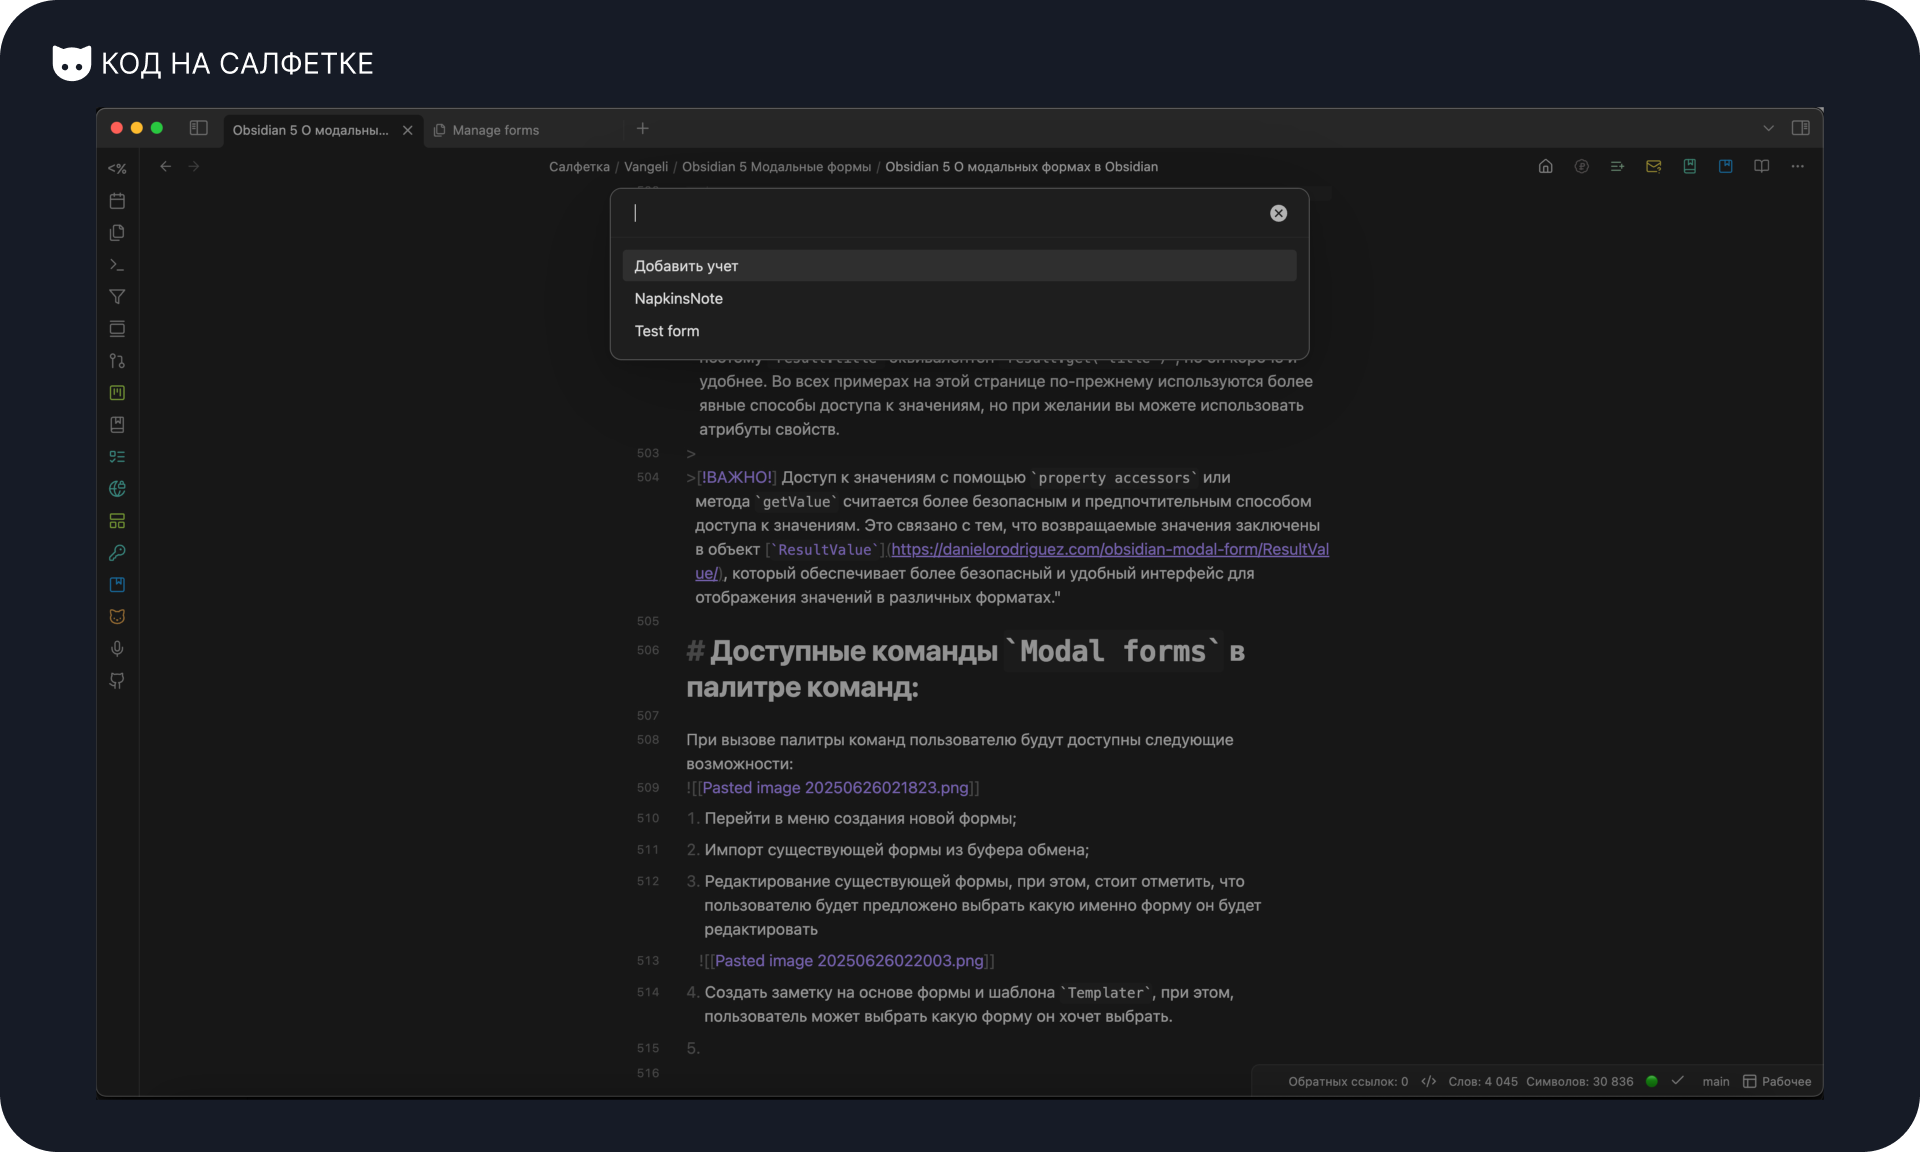This screenshot has width=1920, height=1152.
Task: Click Символов: 30 836 character count
Action: (x=1579, y=1082)
